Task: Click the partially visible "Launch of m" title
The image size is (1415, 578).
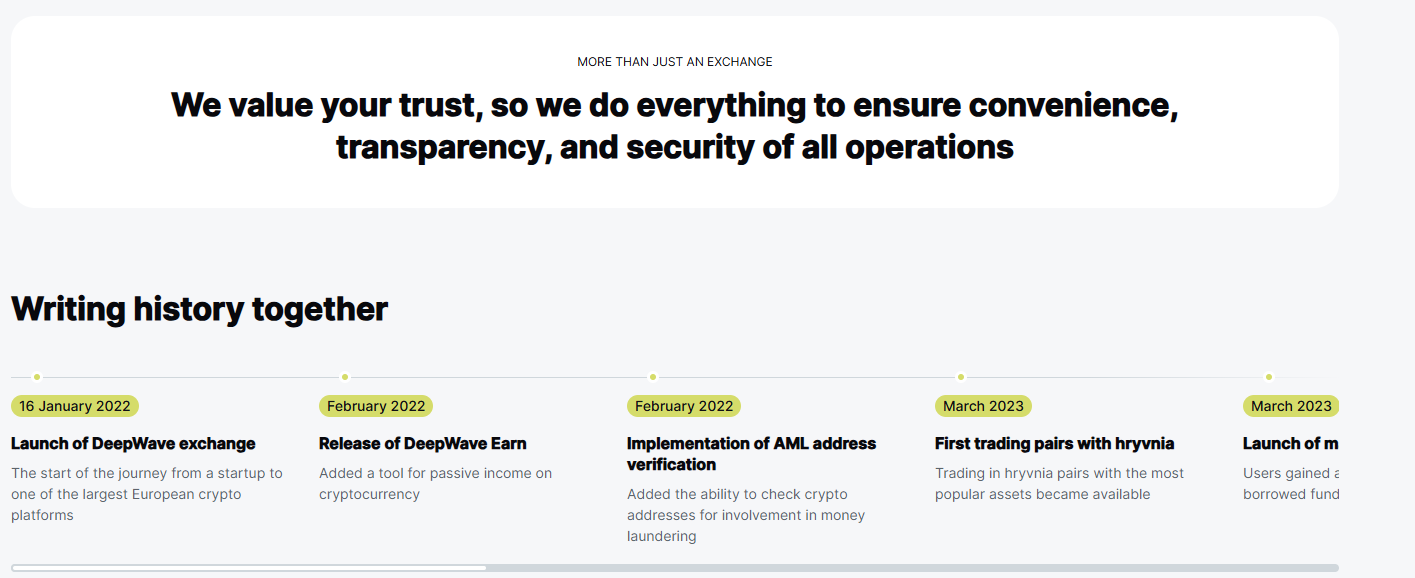Action: (x=1290, y=443)
